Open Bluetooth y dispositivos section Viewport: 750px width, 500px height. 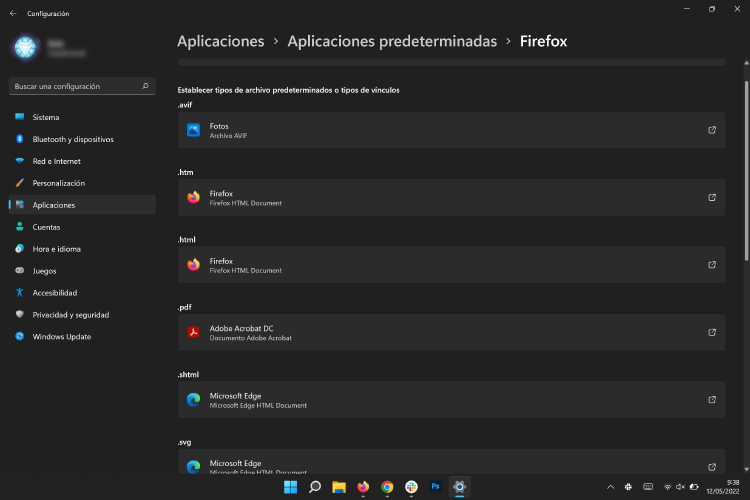coord(72,139)
